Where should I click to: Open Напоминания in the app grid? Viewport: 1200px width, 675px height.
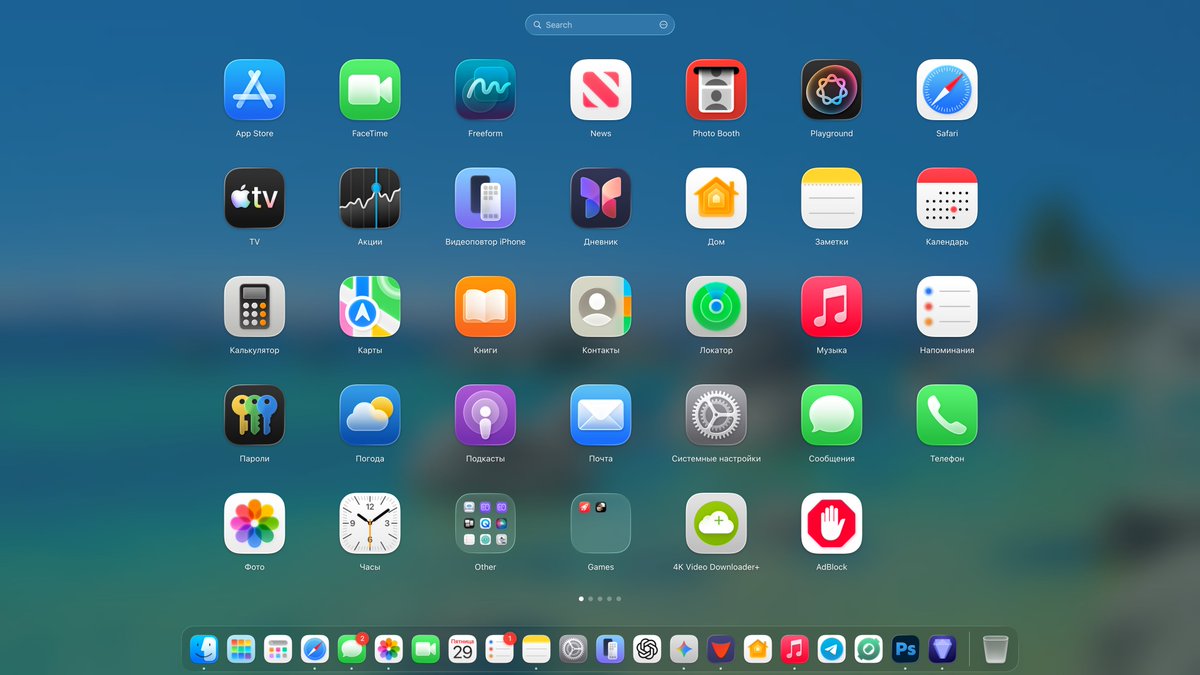pyautogui.click(x=947, y=307)
